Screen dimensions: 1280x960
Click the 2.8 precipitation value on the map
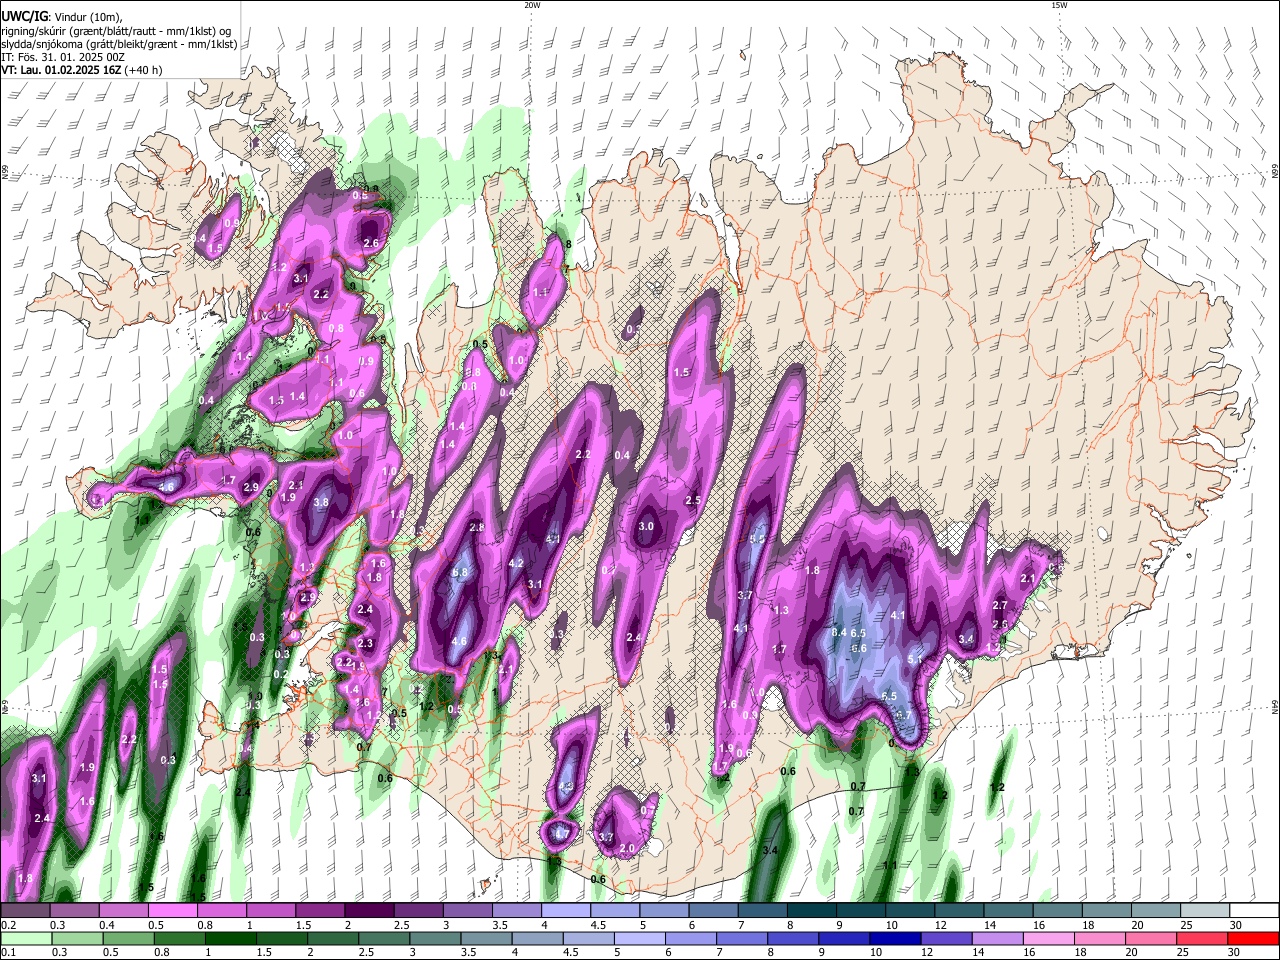[x=477, y=527]
